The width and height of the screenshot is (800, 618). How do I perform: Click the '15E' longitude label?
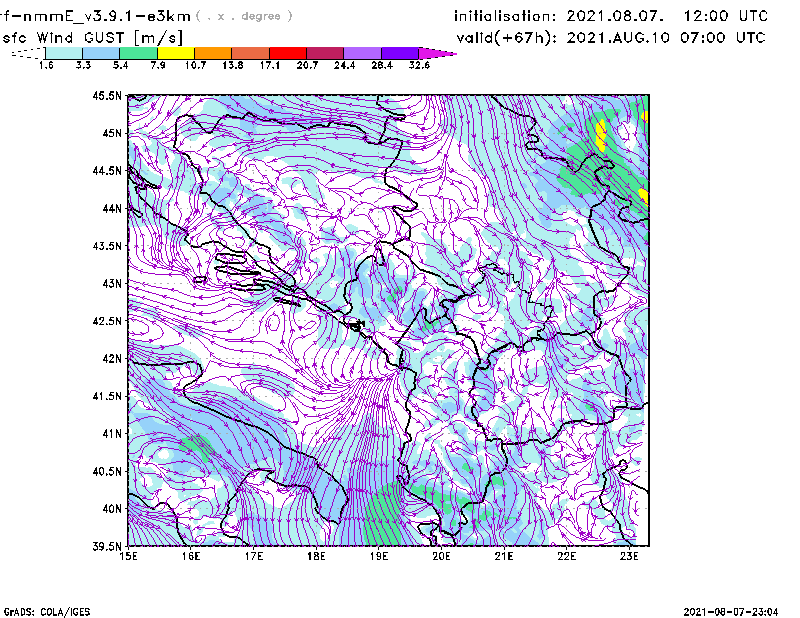pyautogui.click(x=128, y=556)
